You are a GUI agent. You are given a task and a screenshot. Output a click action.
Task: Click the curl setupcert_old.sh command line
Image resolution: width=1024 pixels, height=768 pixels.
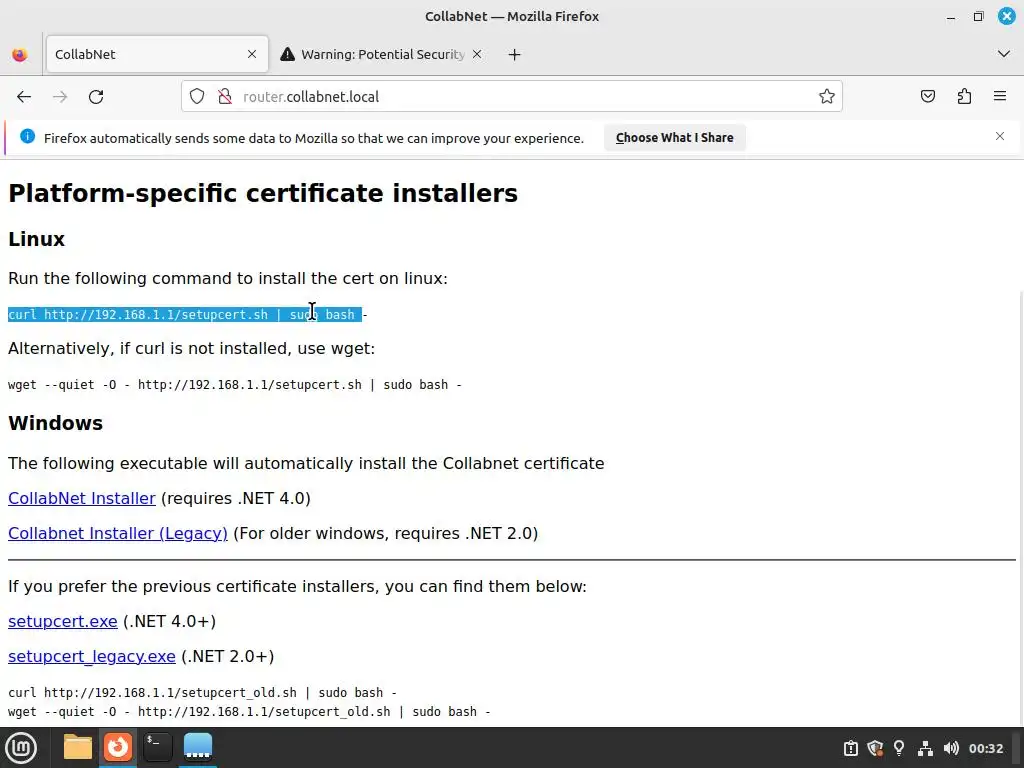pos(202,692)
